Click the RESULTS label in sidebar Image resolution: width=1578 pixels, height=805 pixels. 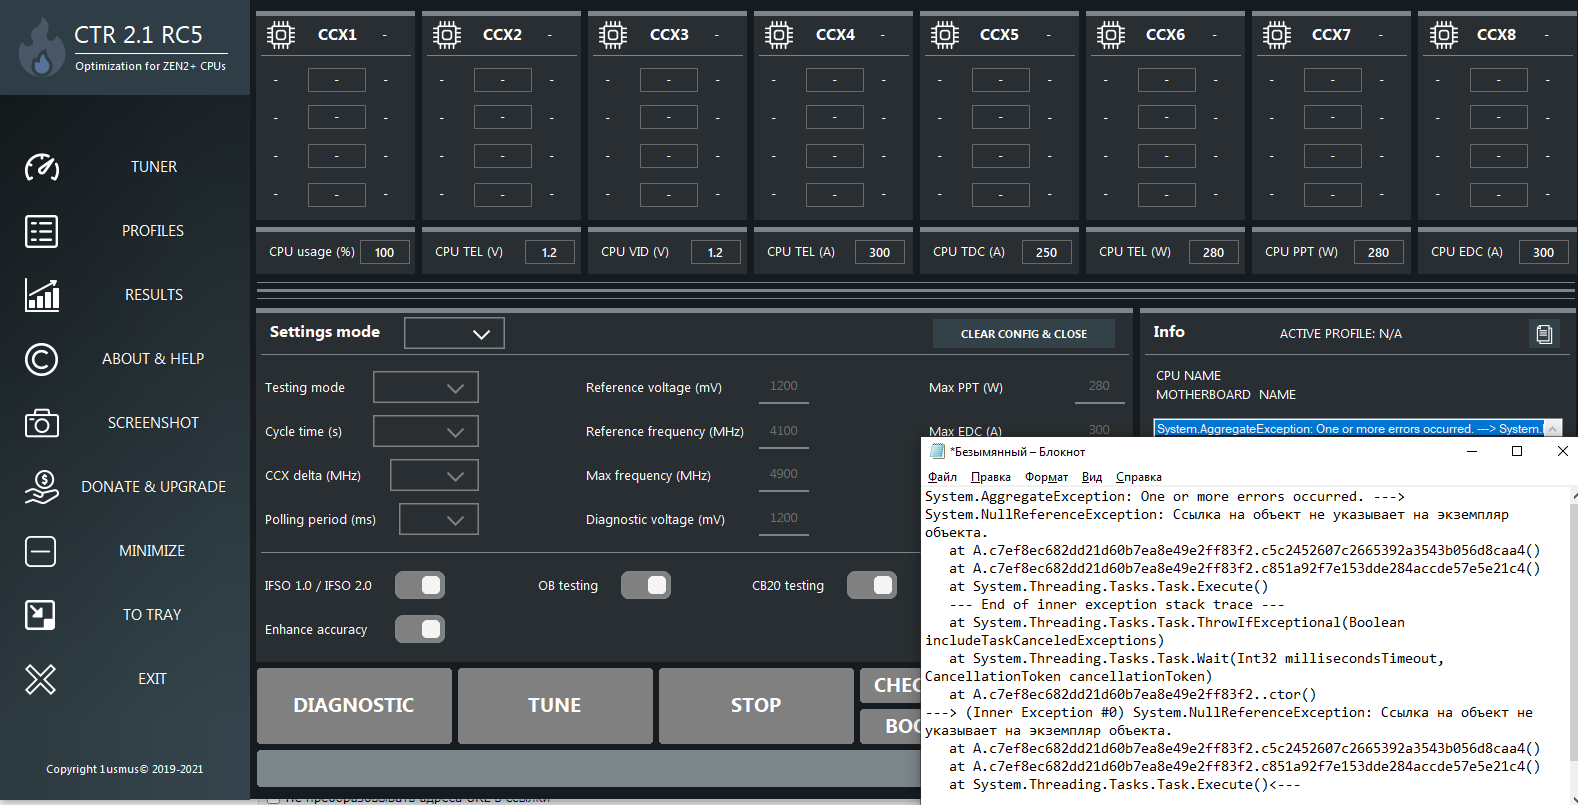coord(154,295)
